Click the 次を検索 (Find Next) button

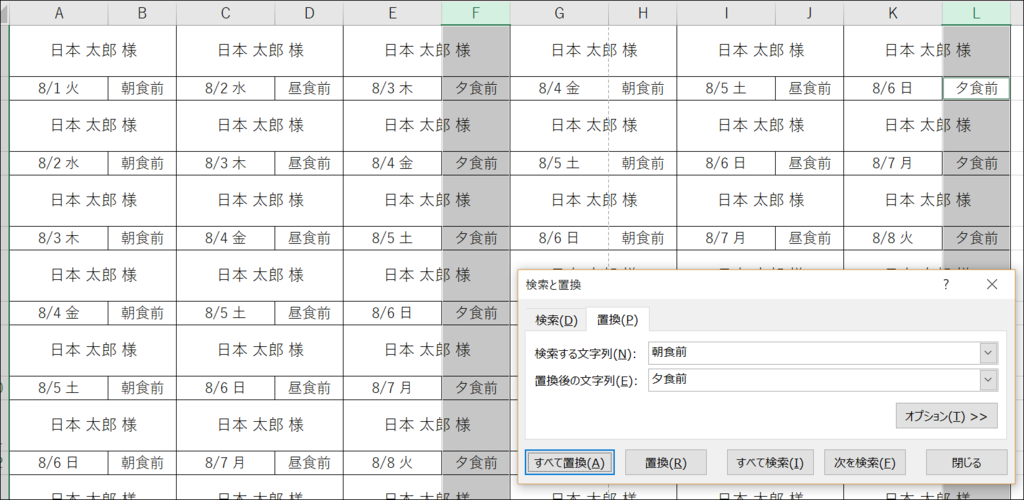click(x=865, y=463)
